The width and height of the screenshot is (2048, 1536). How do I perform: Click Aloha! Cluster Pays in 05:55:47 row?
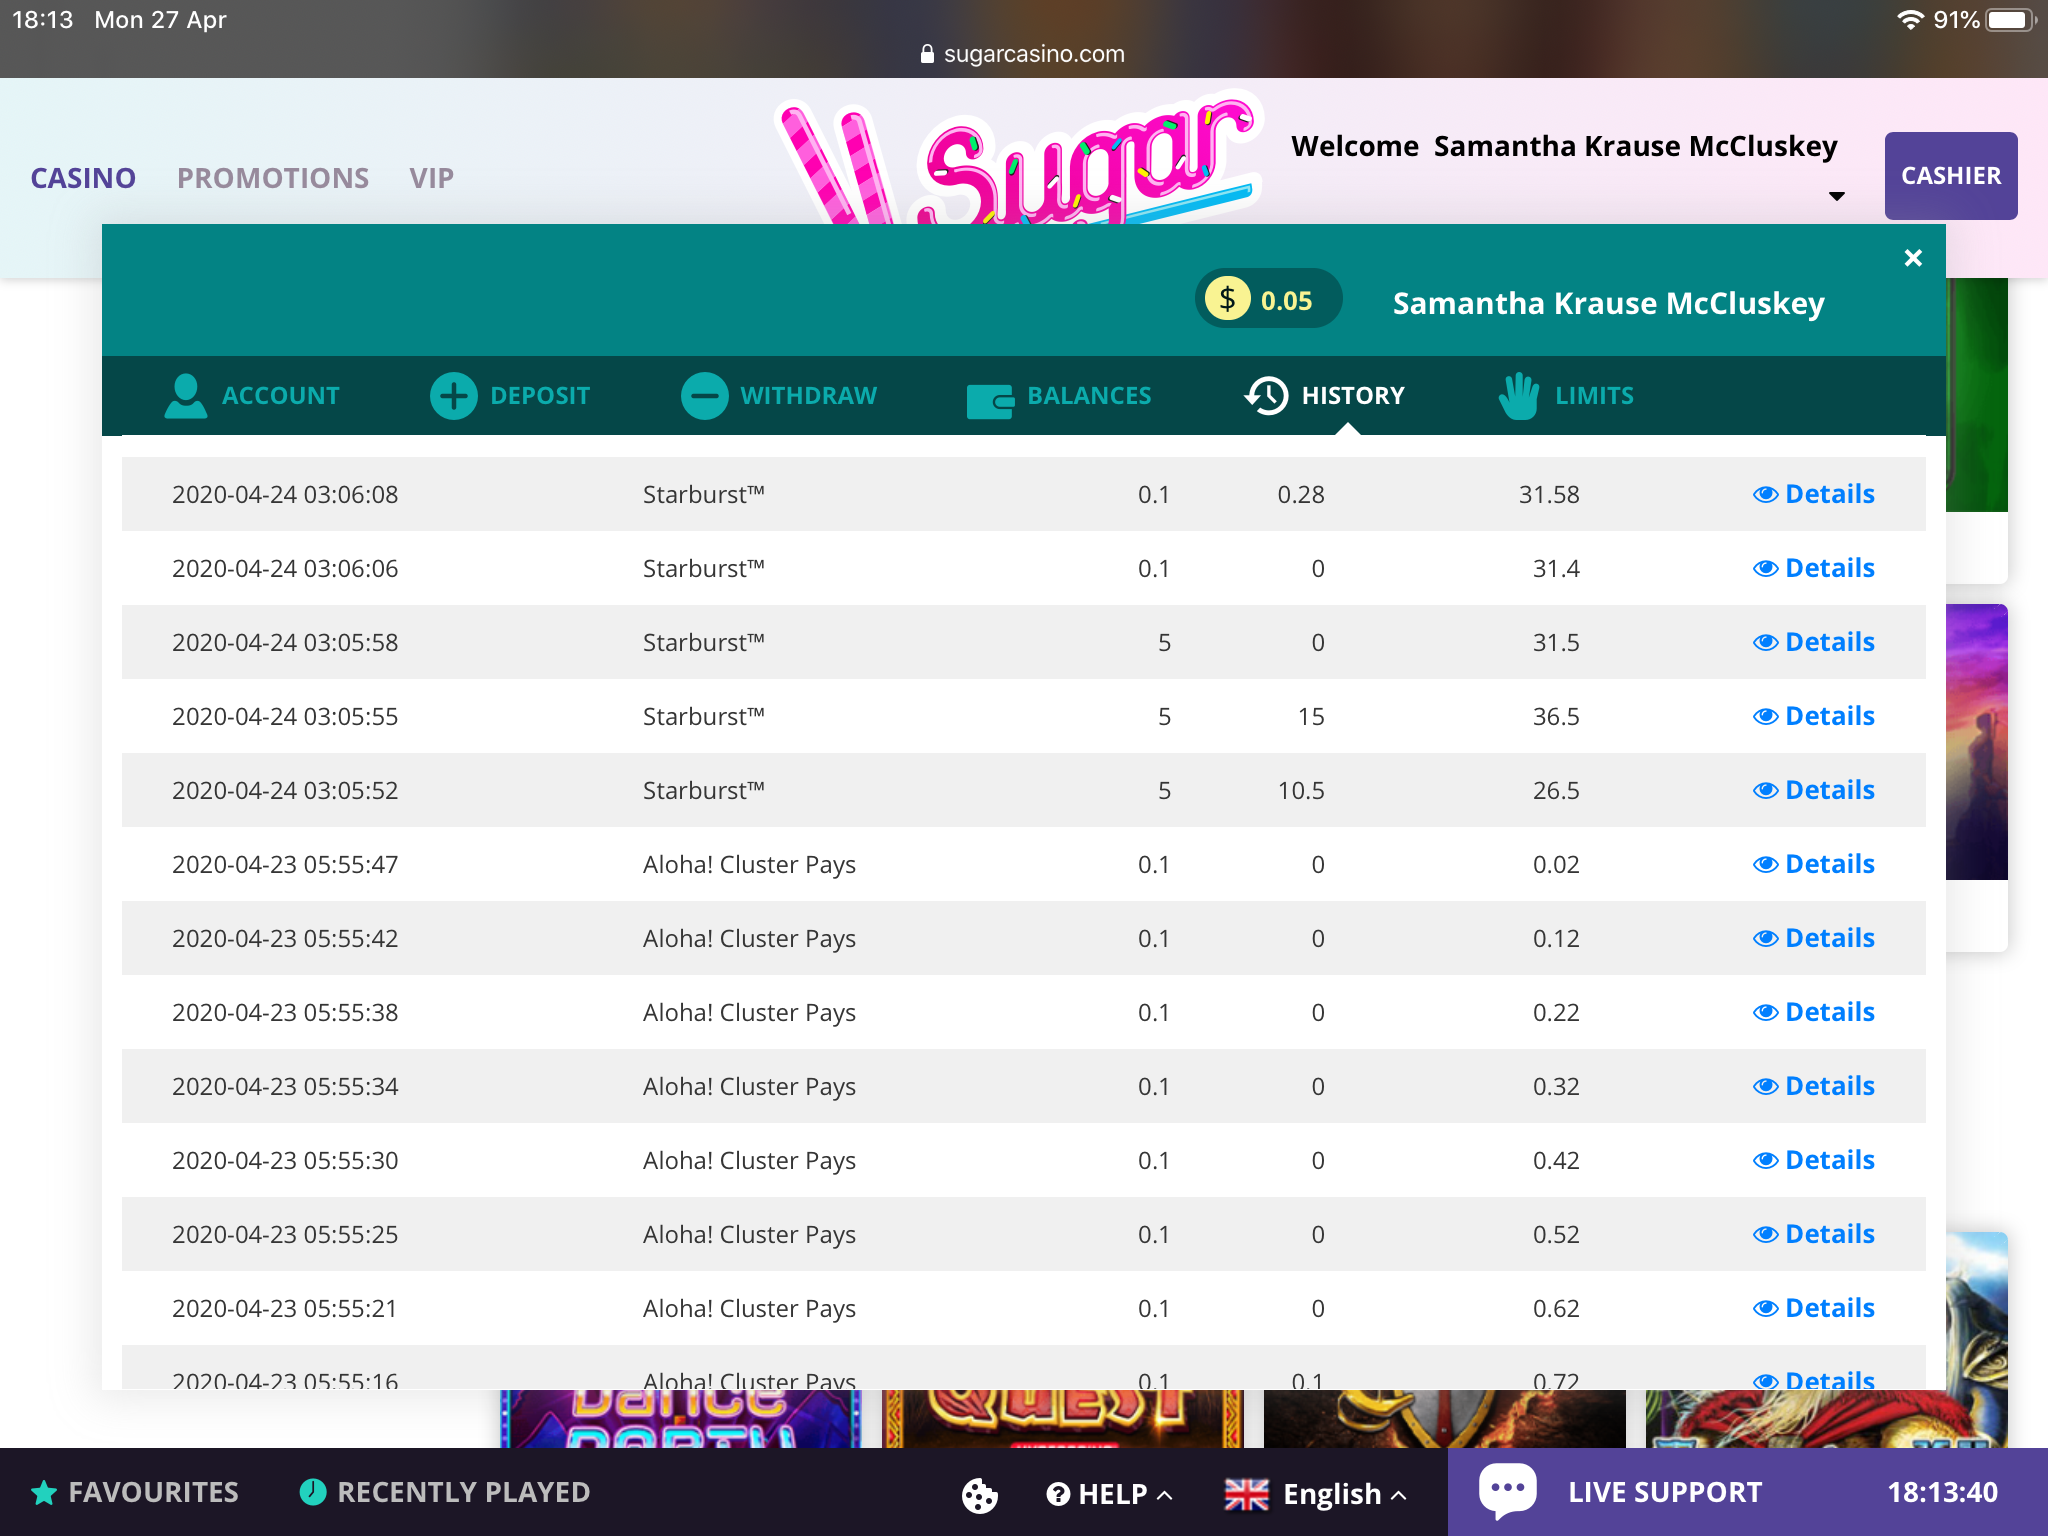749,865
